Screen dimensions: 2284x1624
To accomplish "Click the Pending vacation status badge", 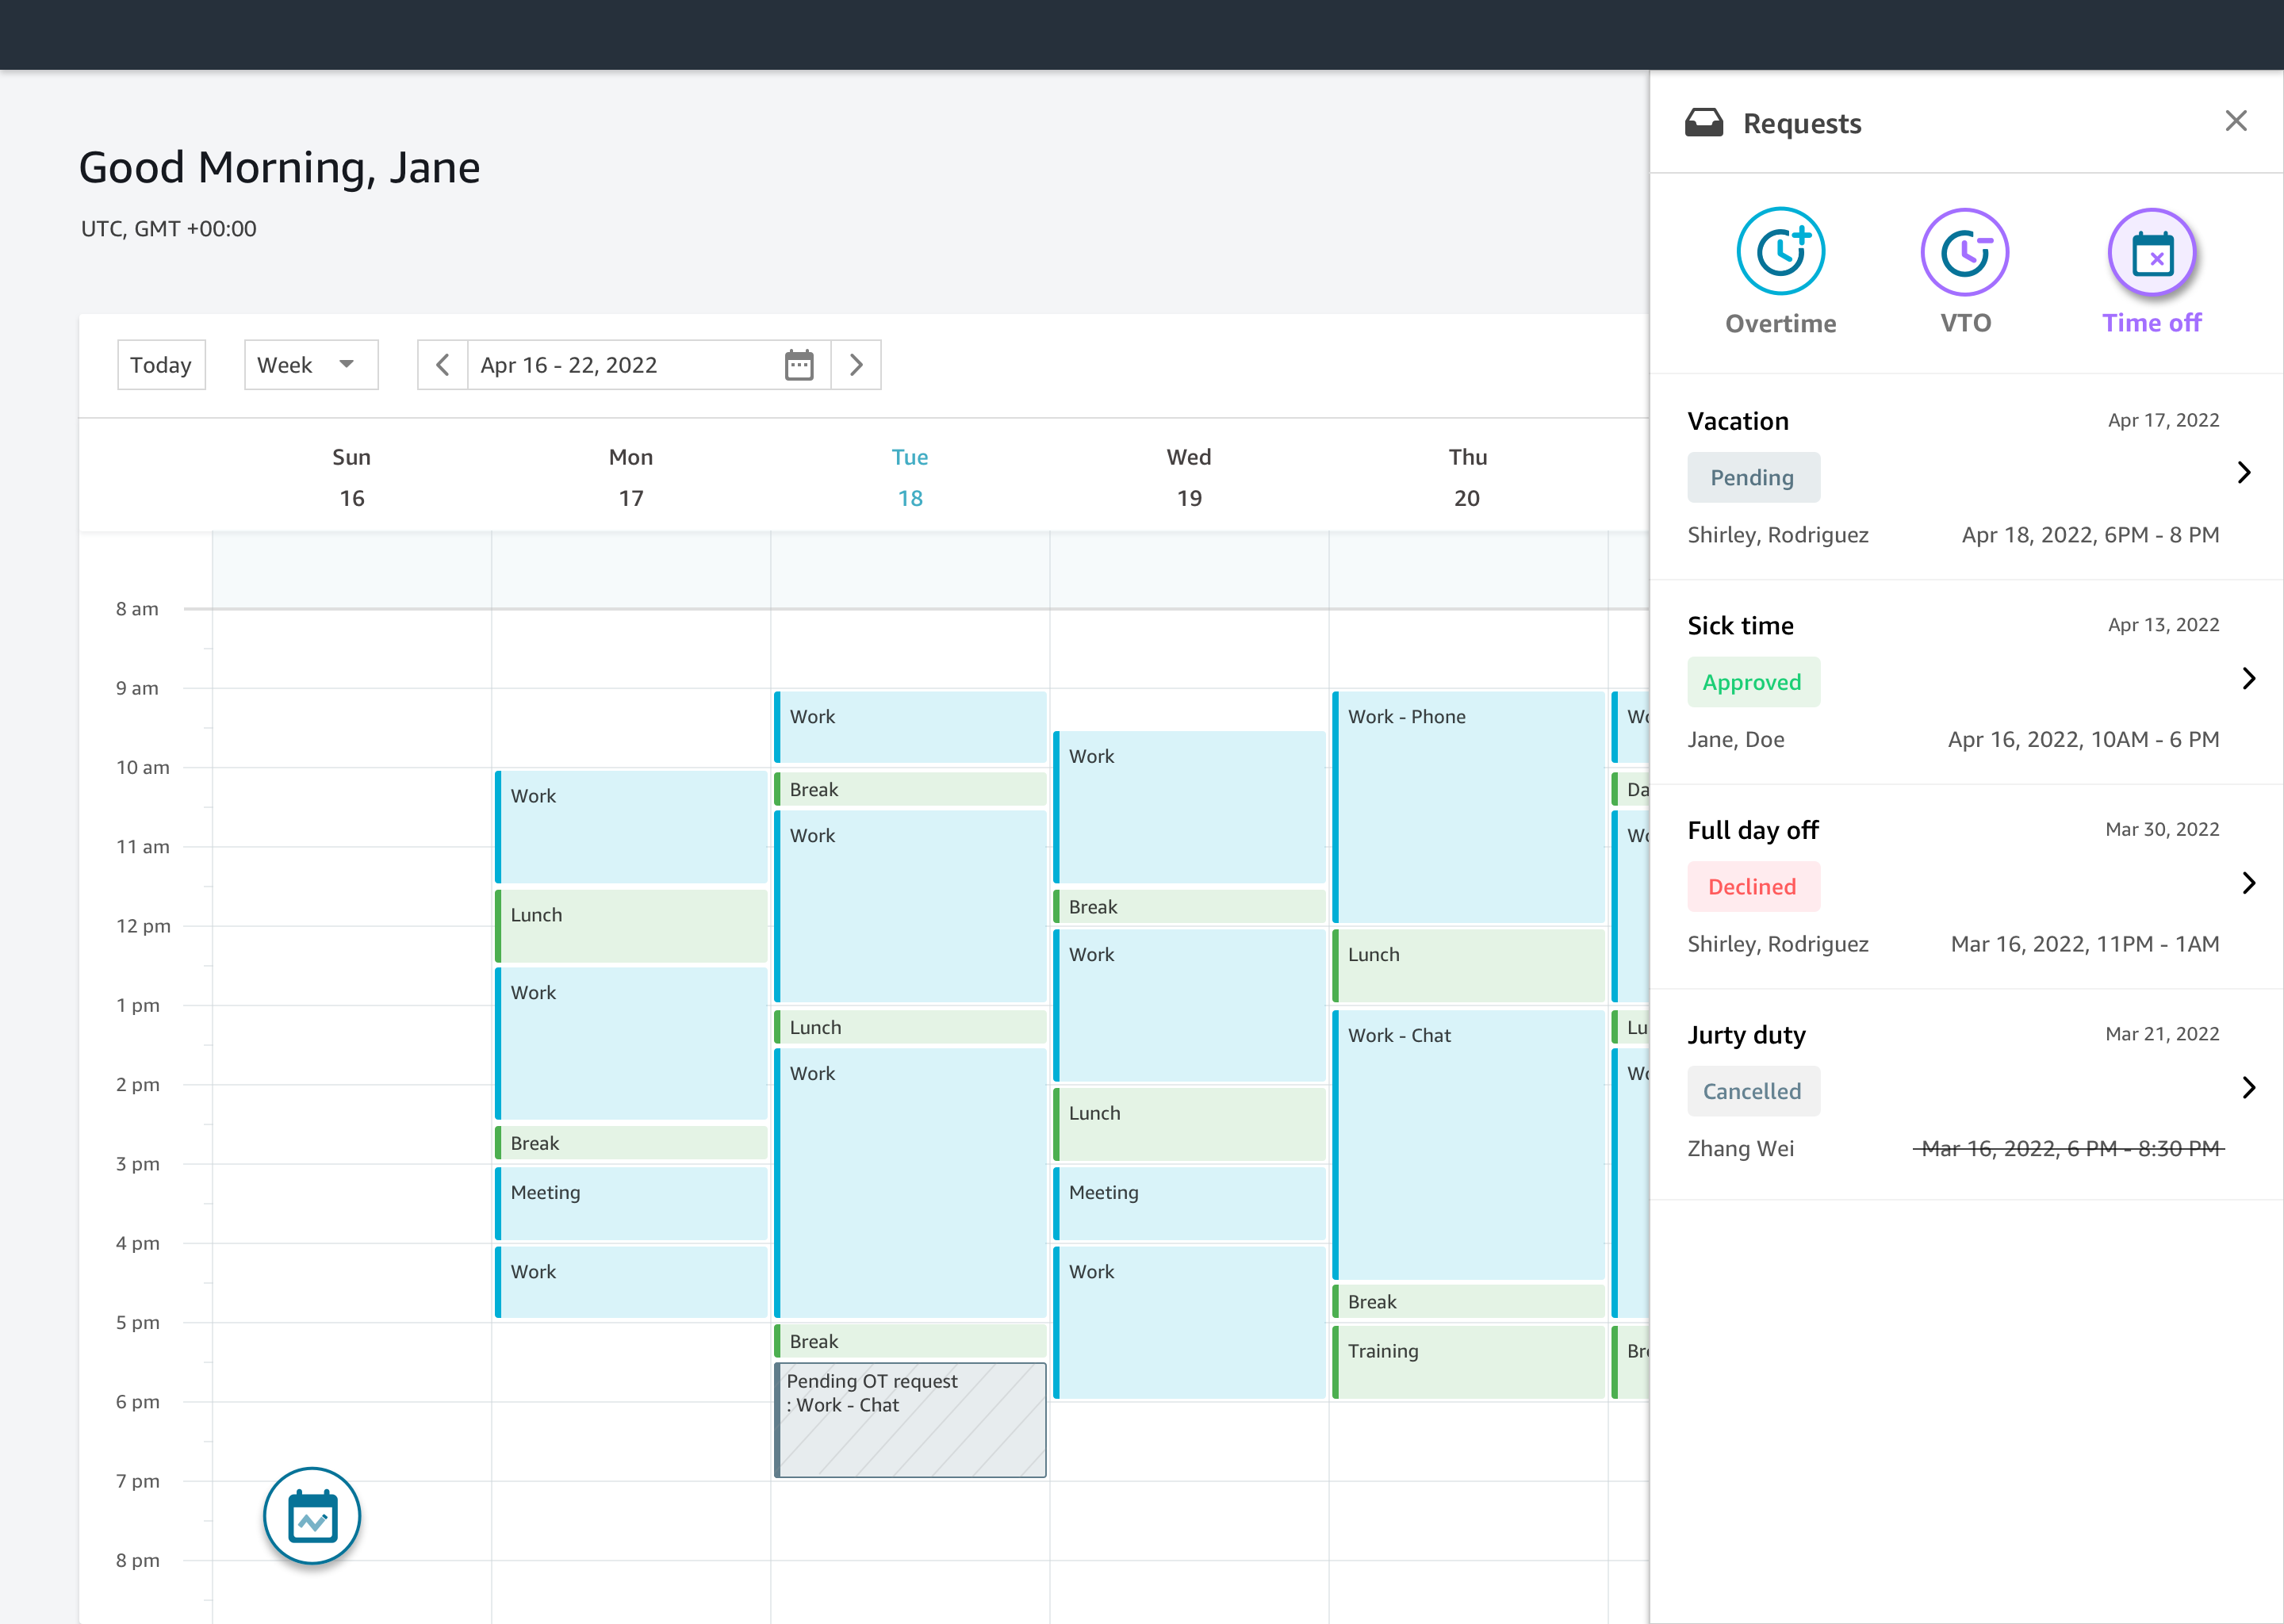I will [1753, 477].
